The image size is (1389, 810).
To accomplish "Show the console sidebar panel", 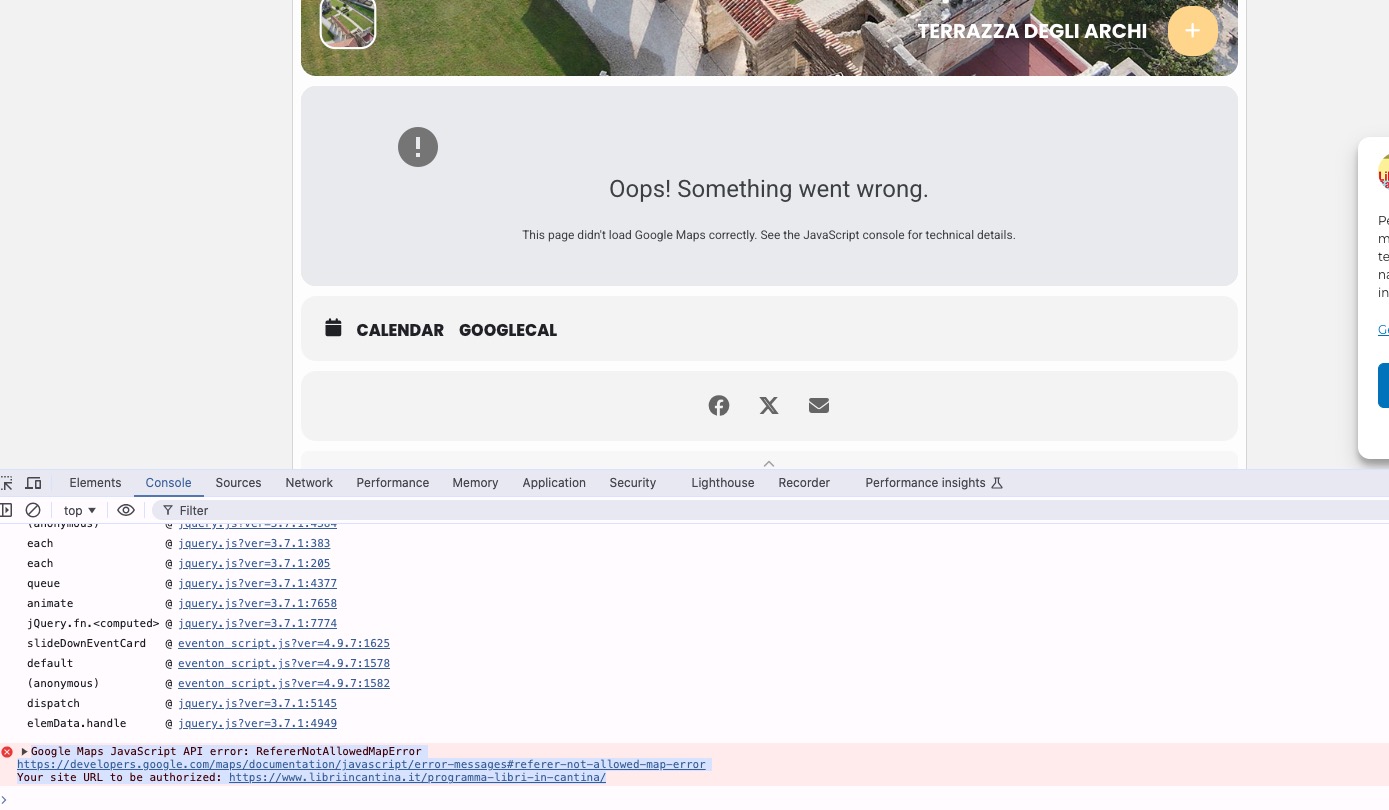I will point(7,510).
